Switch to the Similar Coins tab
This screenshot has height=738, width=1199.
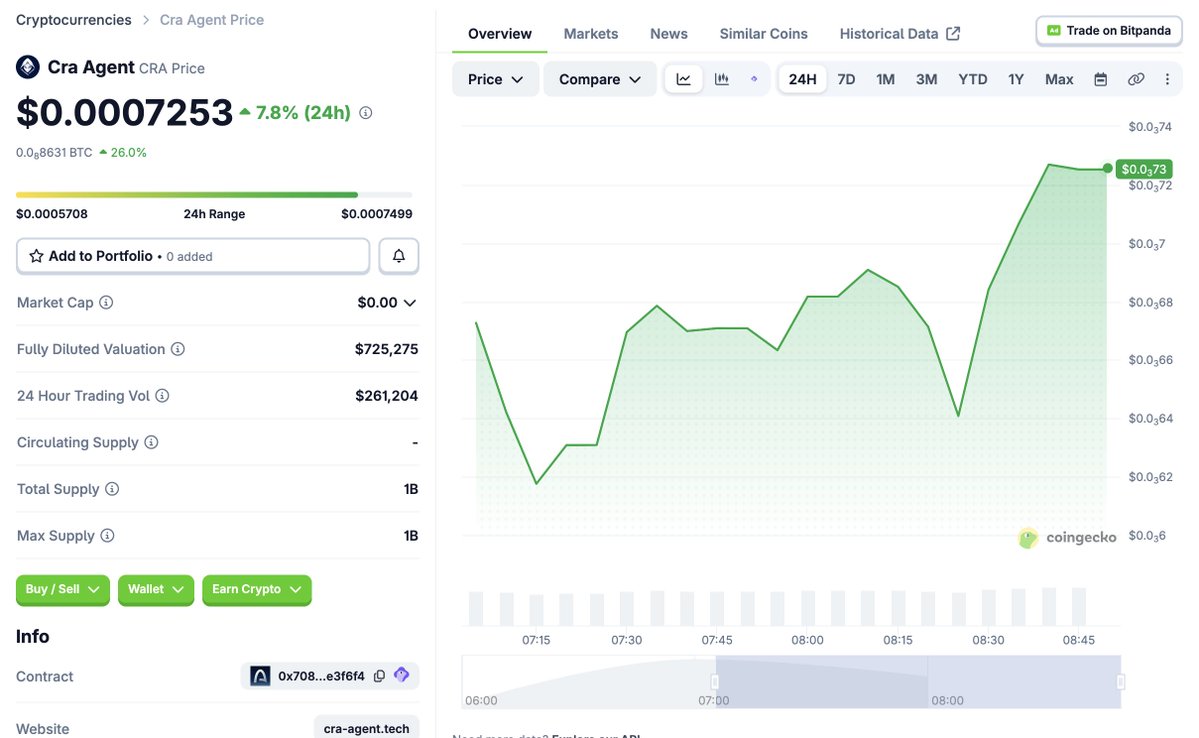click(763, 34)
